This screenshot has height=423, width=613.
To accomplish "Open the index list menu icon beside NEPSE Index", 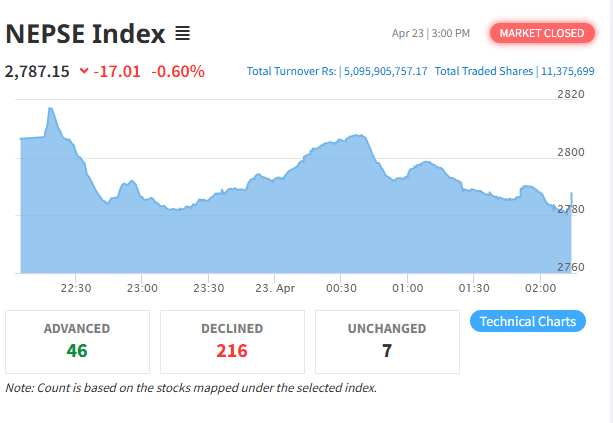I will coord(182,33).
